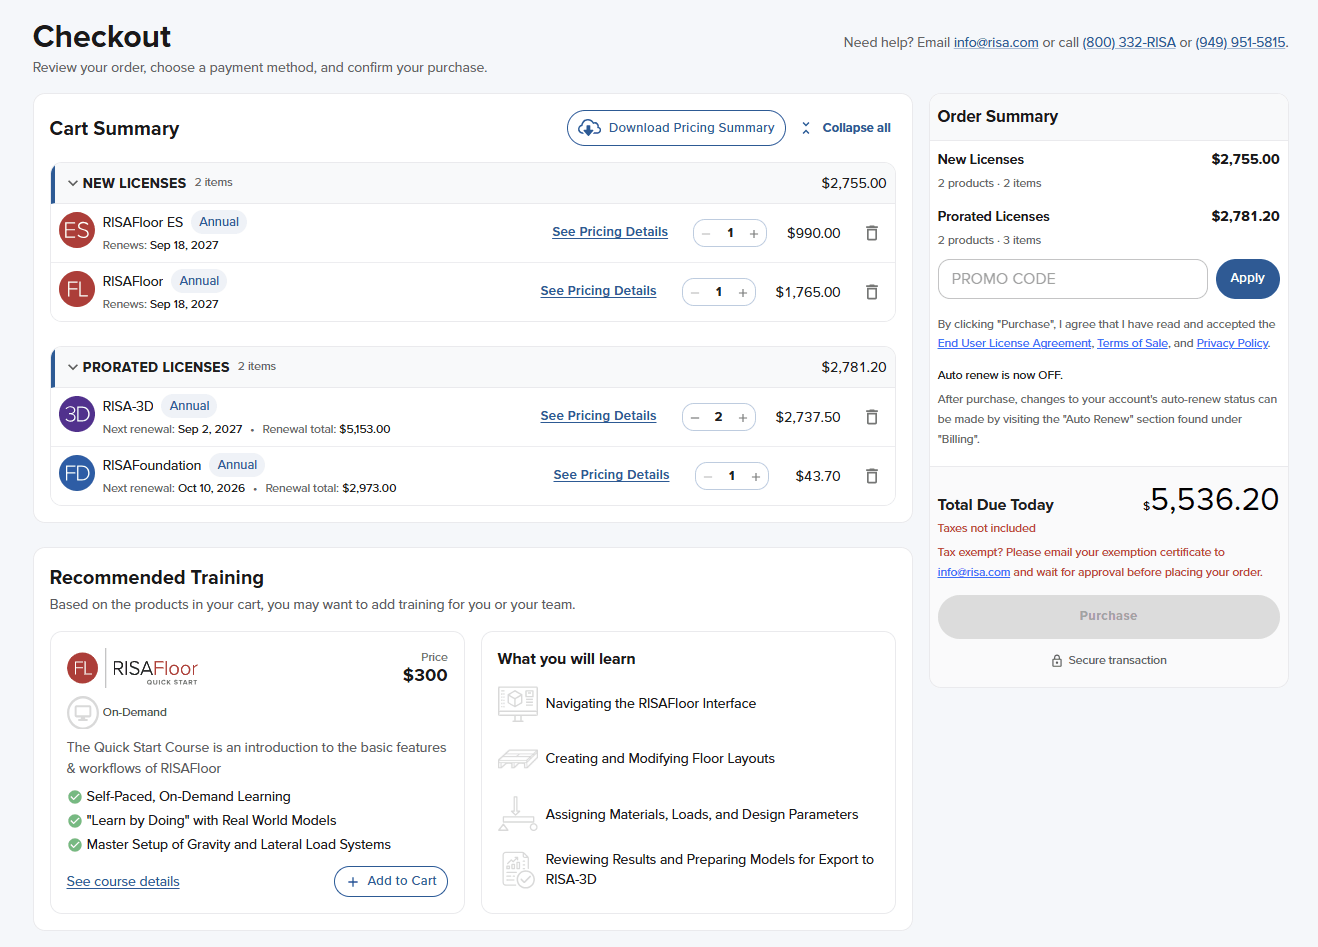
Task: Delete RISAFloor ES from cart via trash icon
Action: pyautogui.click(x=872, y=233)
